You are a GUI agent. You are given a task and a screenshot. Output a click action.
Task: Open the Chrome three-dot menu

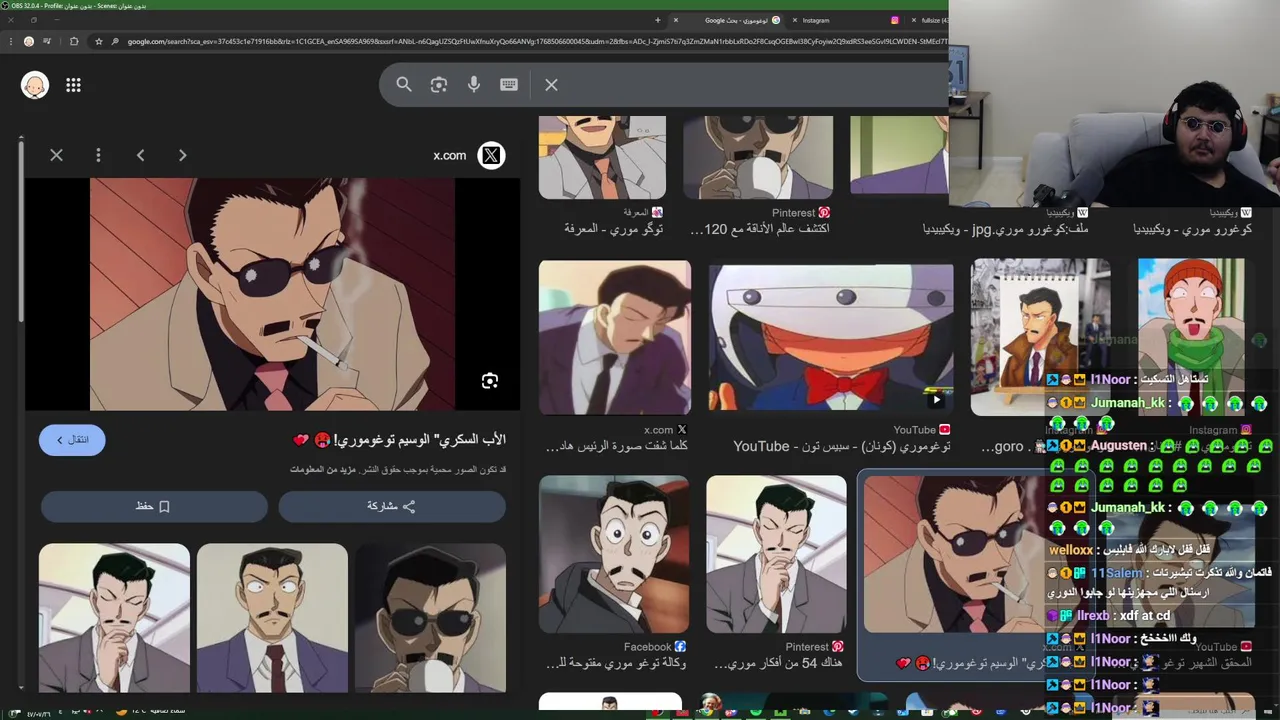9,42
